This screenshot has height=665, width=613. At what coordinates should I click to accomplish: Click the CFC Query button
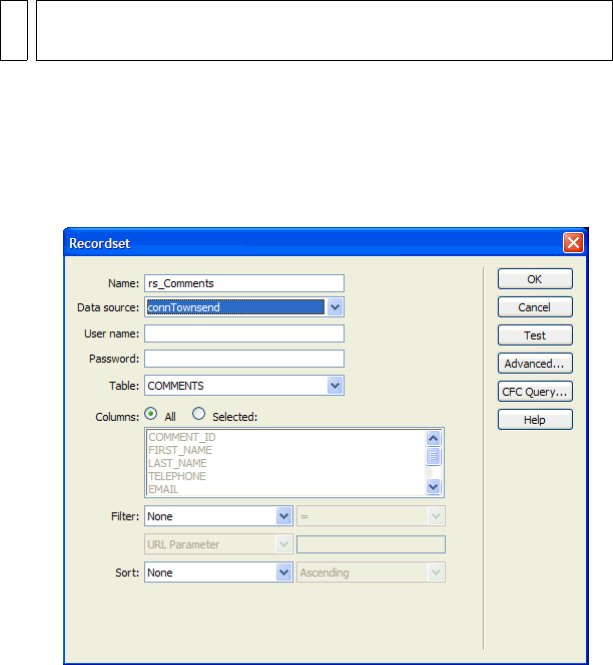click(x=535, y=391)
